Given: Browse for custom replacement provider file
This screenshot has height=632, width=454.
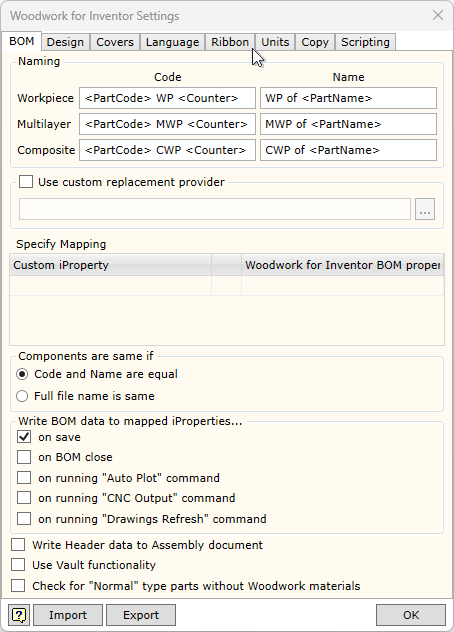Looking at the screenshot, I should tap(425, 209).
